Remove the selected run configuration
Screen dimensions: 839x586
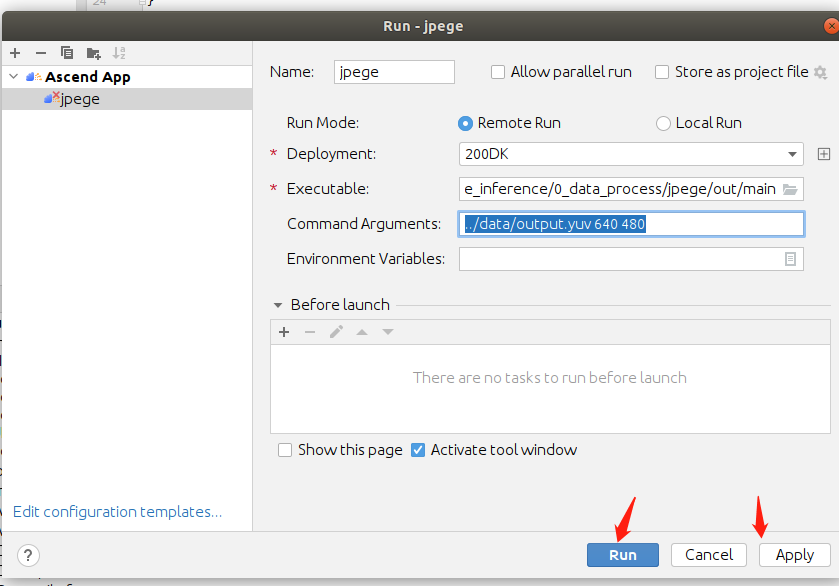click(41, 53)
